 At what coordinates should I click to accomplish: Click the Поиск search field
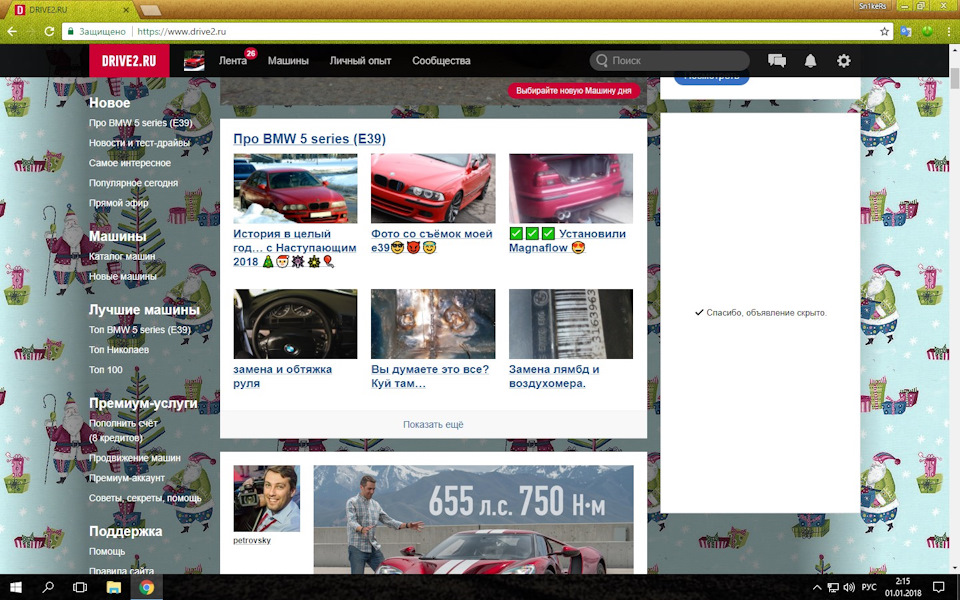click(x=669, y=61)
